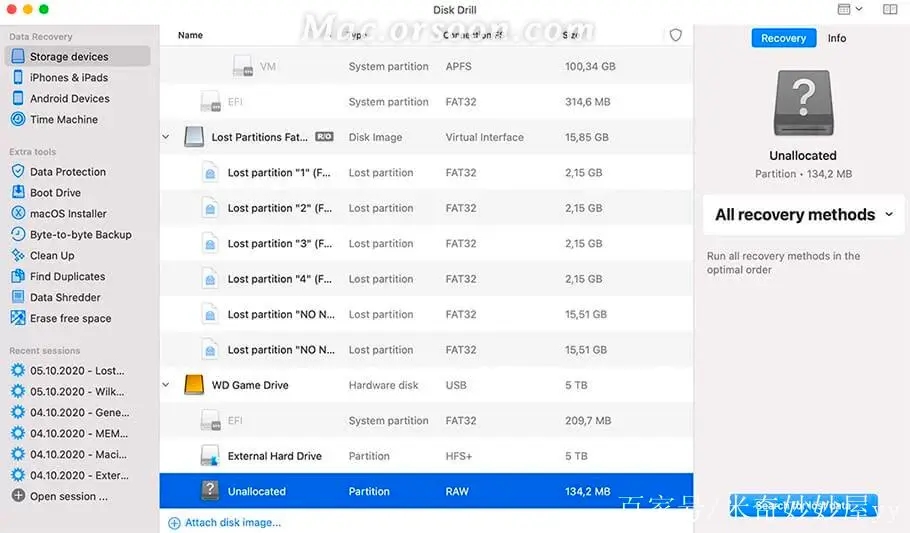
Task: Click the Search for lost data button
Action: [x=803, y=506]
